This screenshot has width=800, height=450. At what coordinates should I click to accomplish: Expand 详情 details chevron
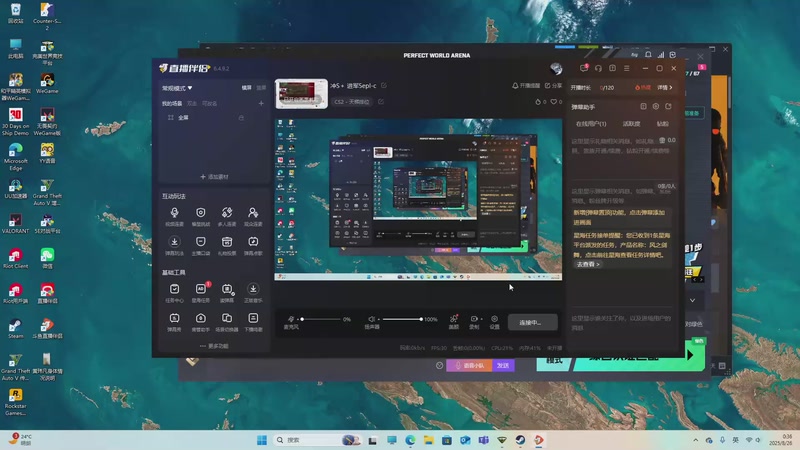[665, 88]
